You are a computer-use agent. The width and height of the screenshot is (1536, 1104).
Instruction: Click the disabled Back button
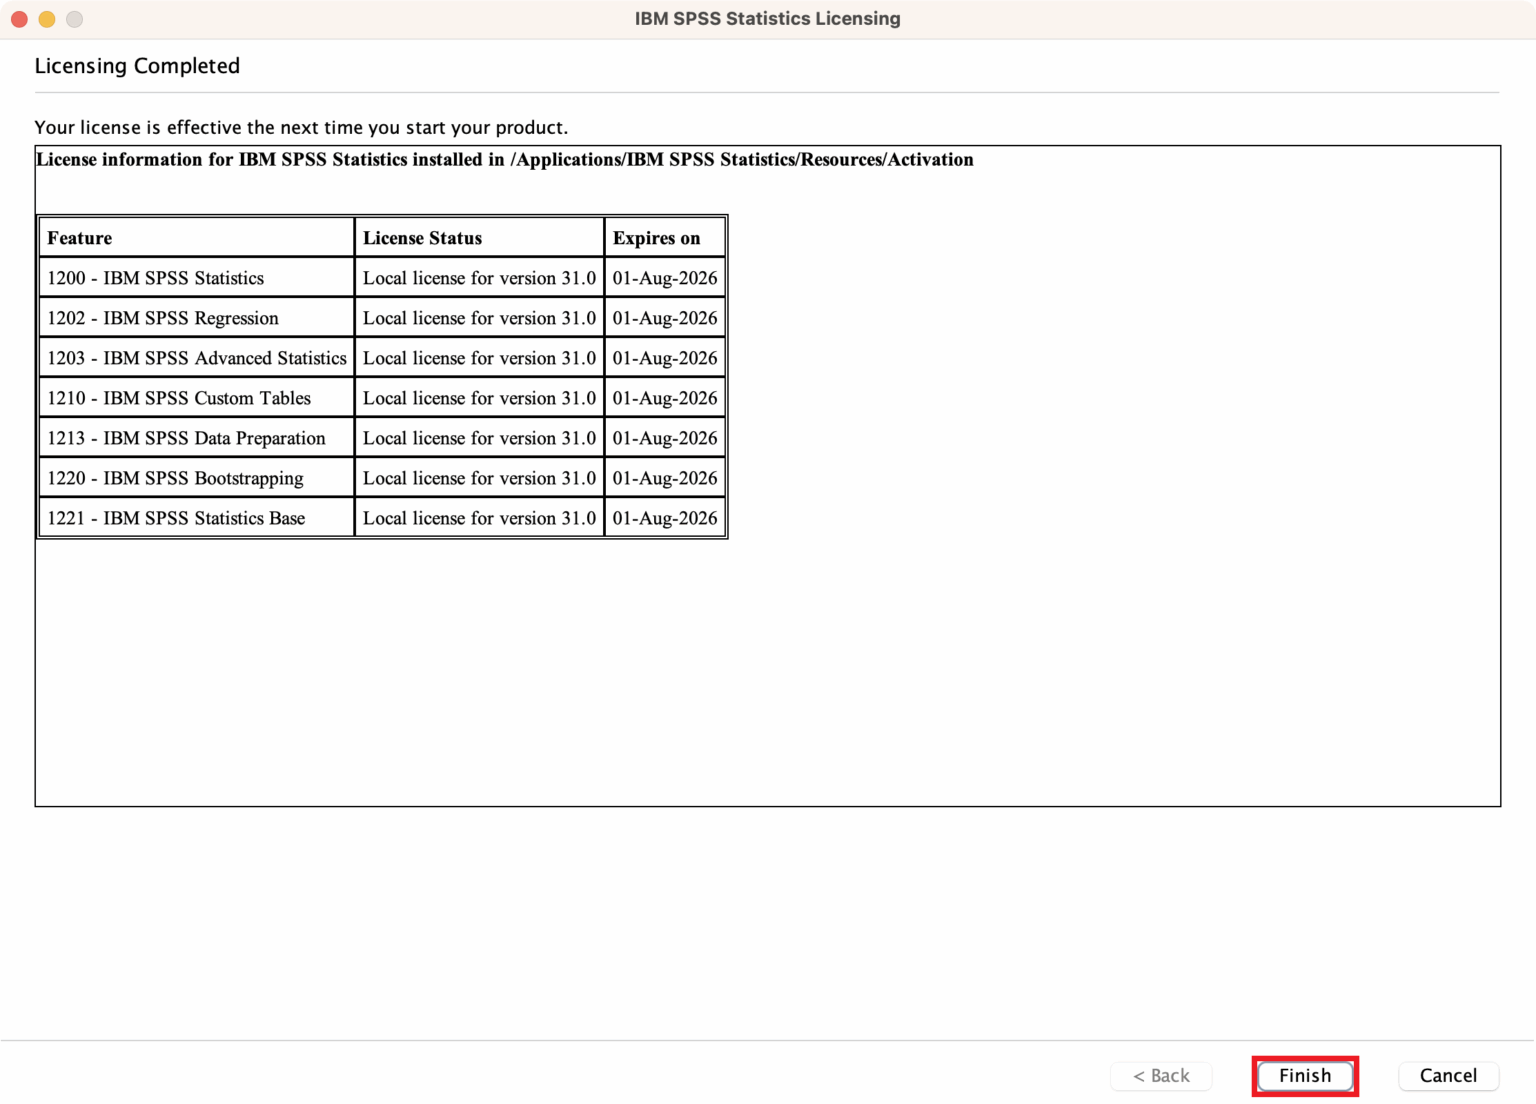pos(1161,1076)
